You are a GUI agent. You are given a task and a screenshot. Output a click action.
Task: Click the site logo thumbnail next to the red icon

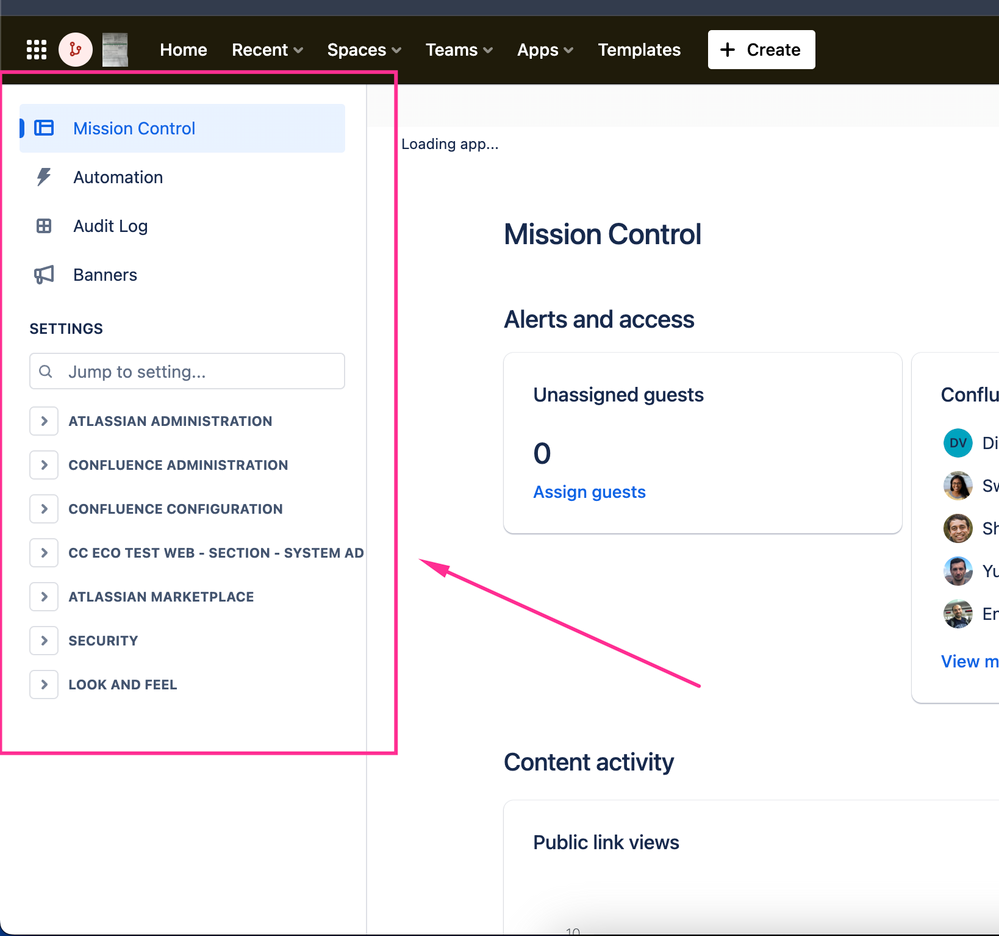click(115, 50)
